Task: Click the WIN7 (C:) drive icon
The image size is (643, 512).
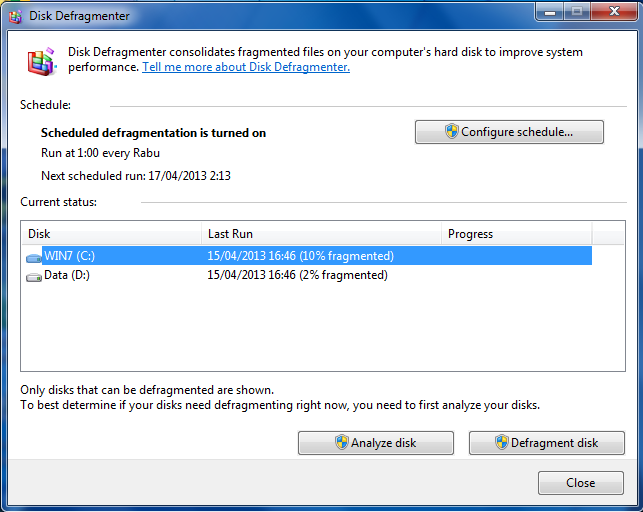Action: [34, 257]
